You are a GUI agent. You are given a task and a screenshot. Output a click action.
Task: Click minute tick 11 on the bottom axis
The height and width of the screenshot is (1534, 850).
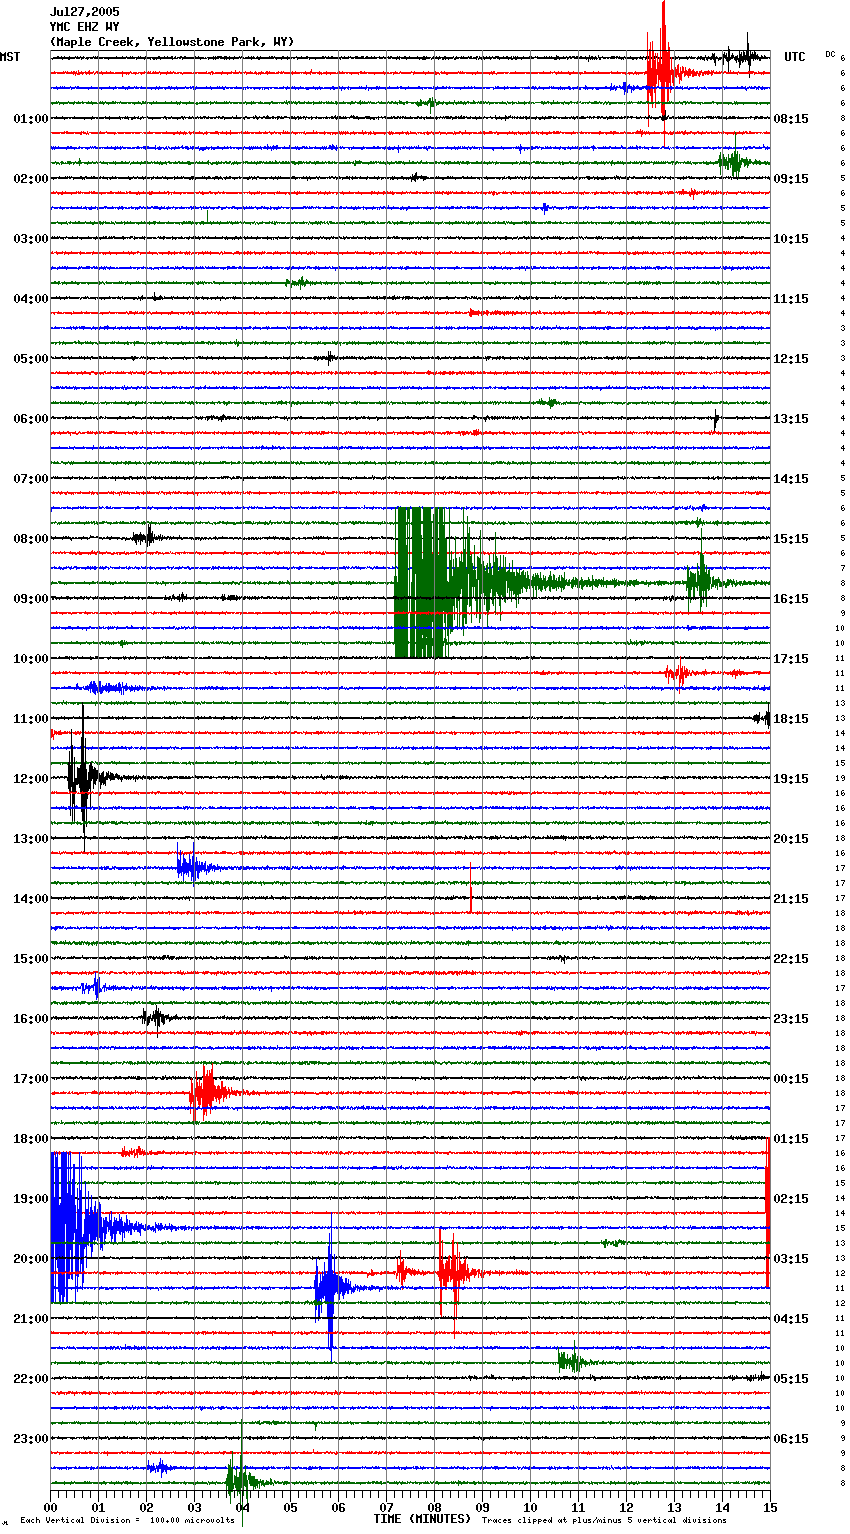(578, 1506)
